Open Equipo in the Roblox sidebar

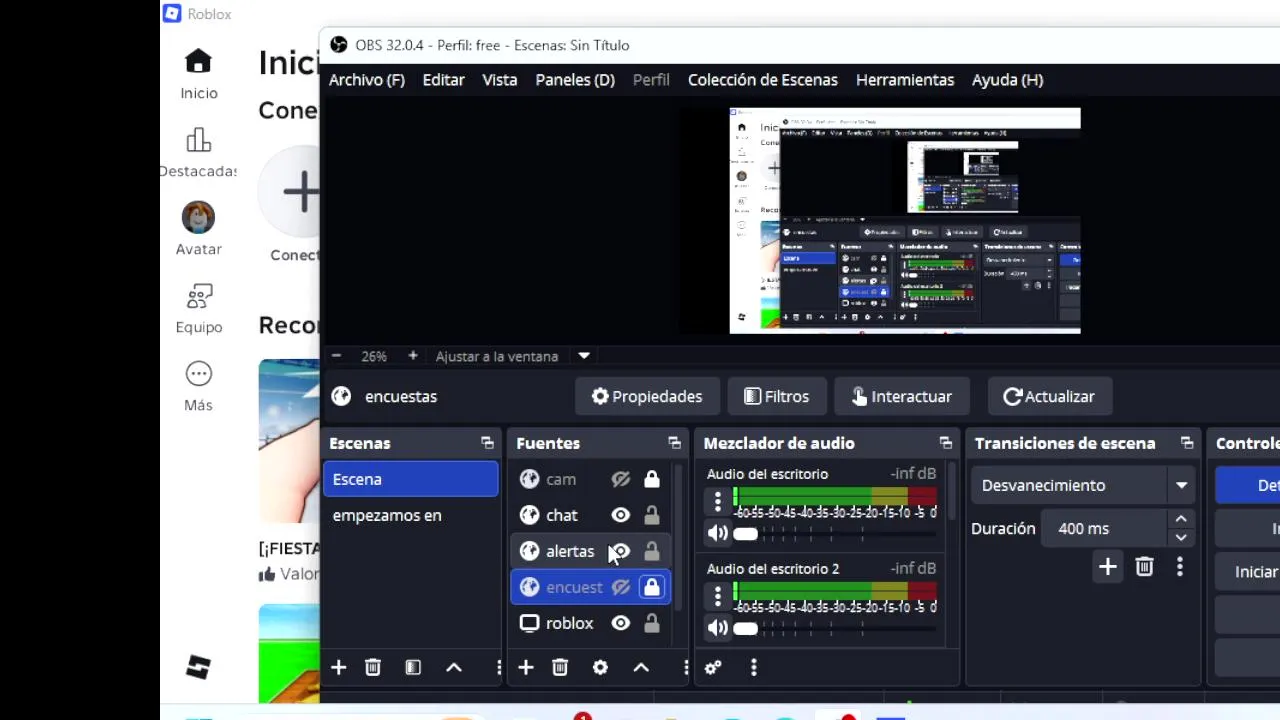click(x=198, y=309)
